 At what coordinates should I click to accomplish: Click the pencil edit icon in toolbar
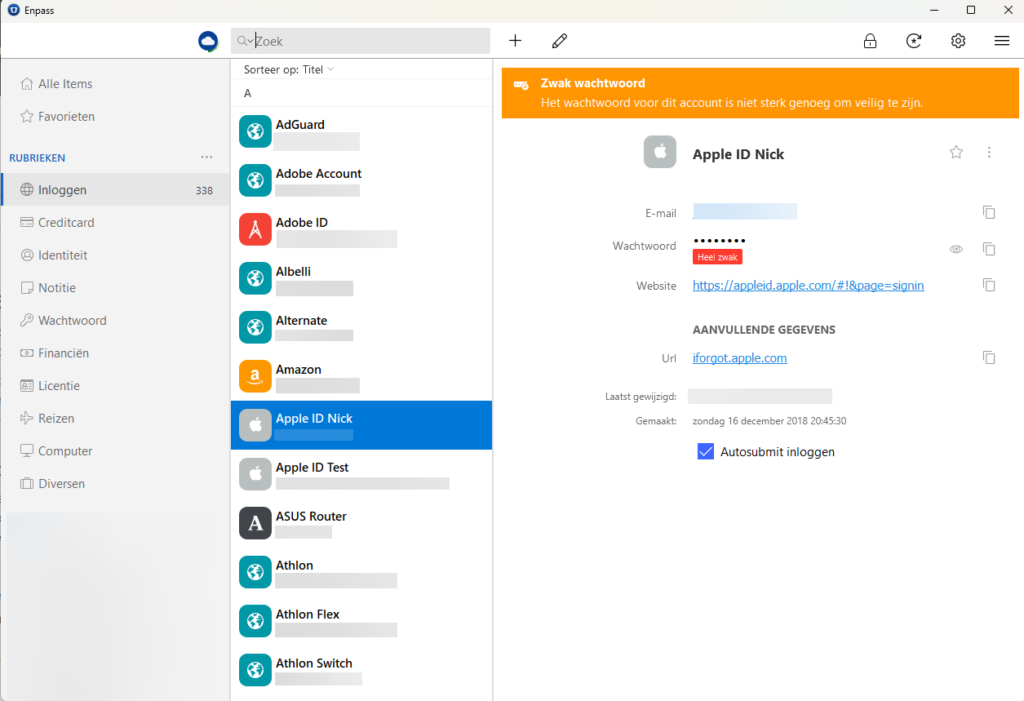[x=559, y=41]
